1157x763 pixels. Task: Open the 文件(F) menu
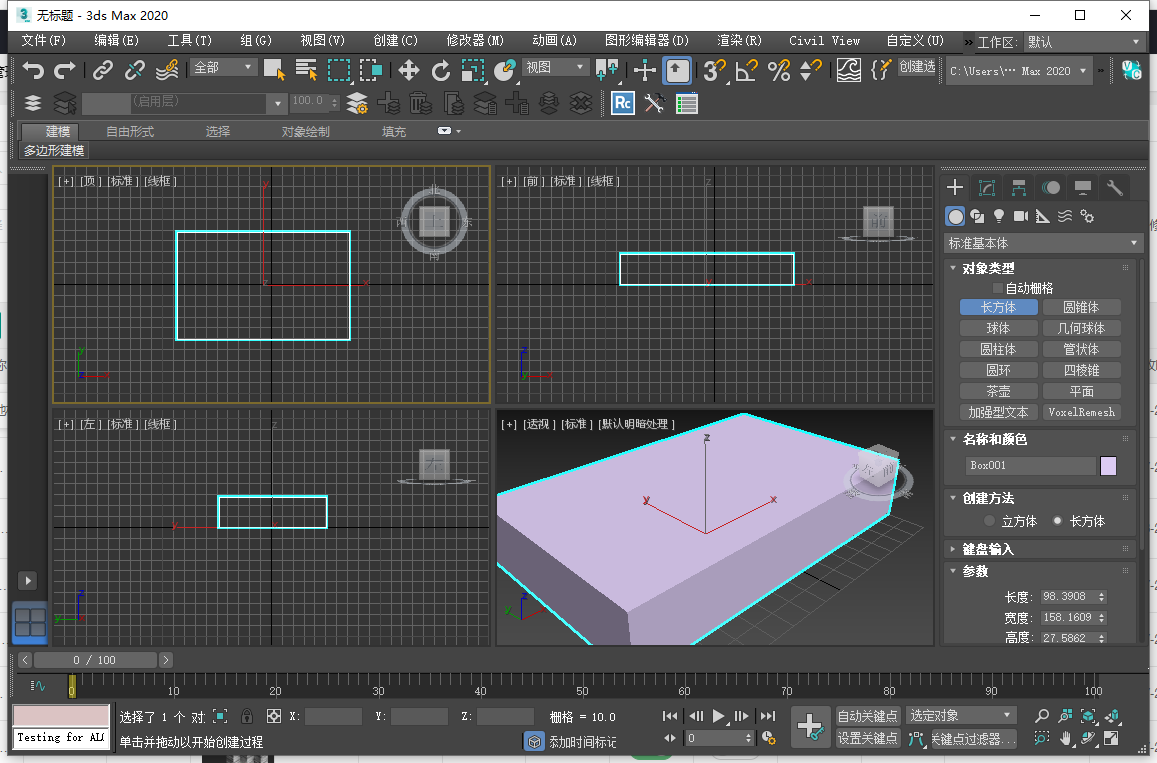[43, 41]
